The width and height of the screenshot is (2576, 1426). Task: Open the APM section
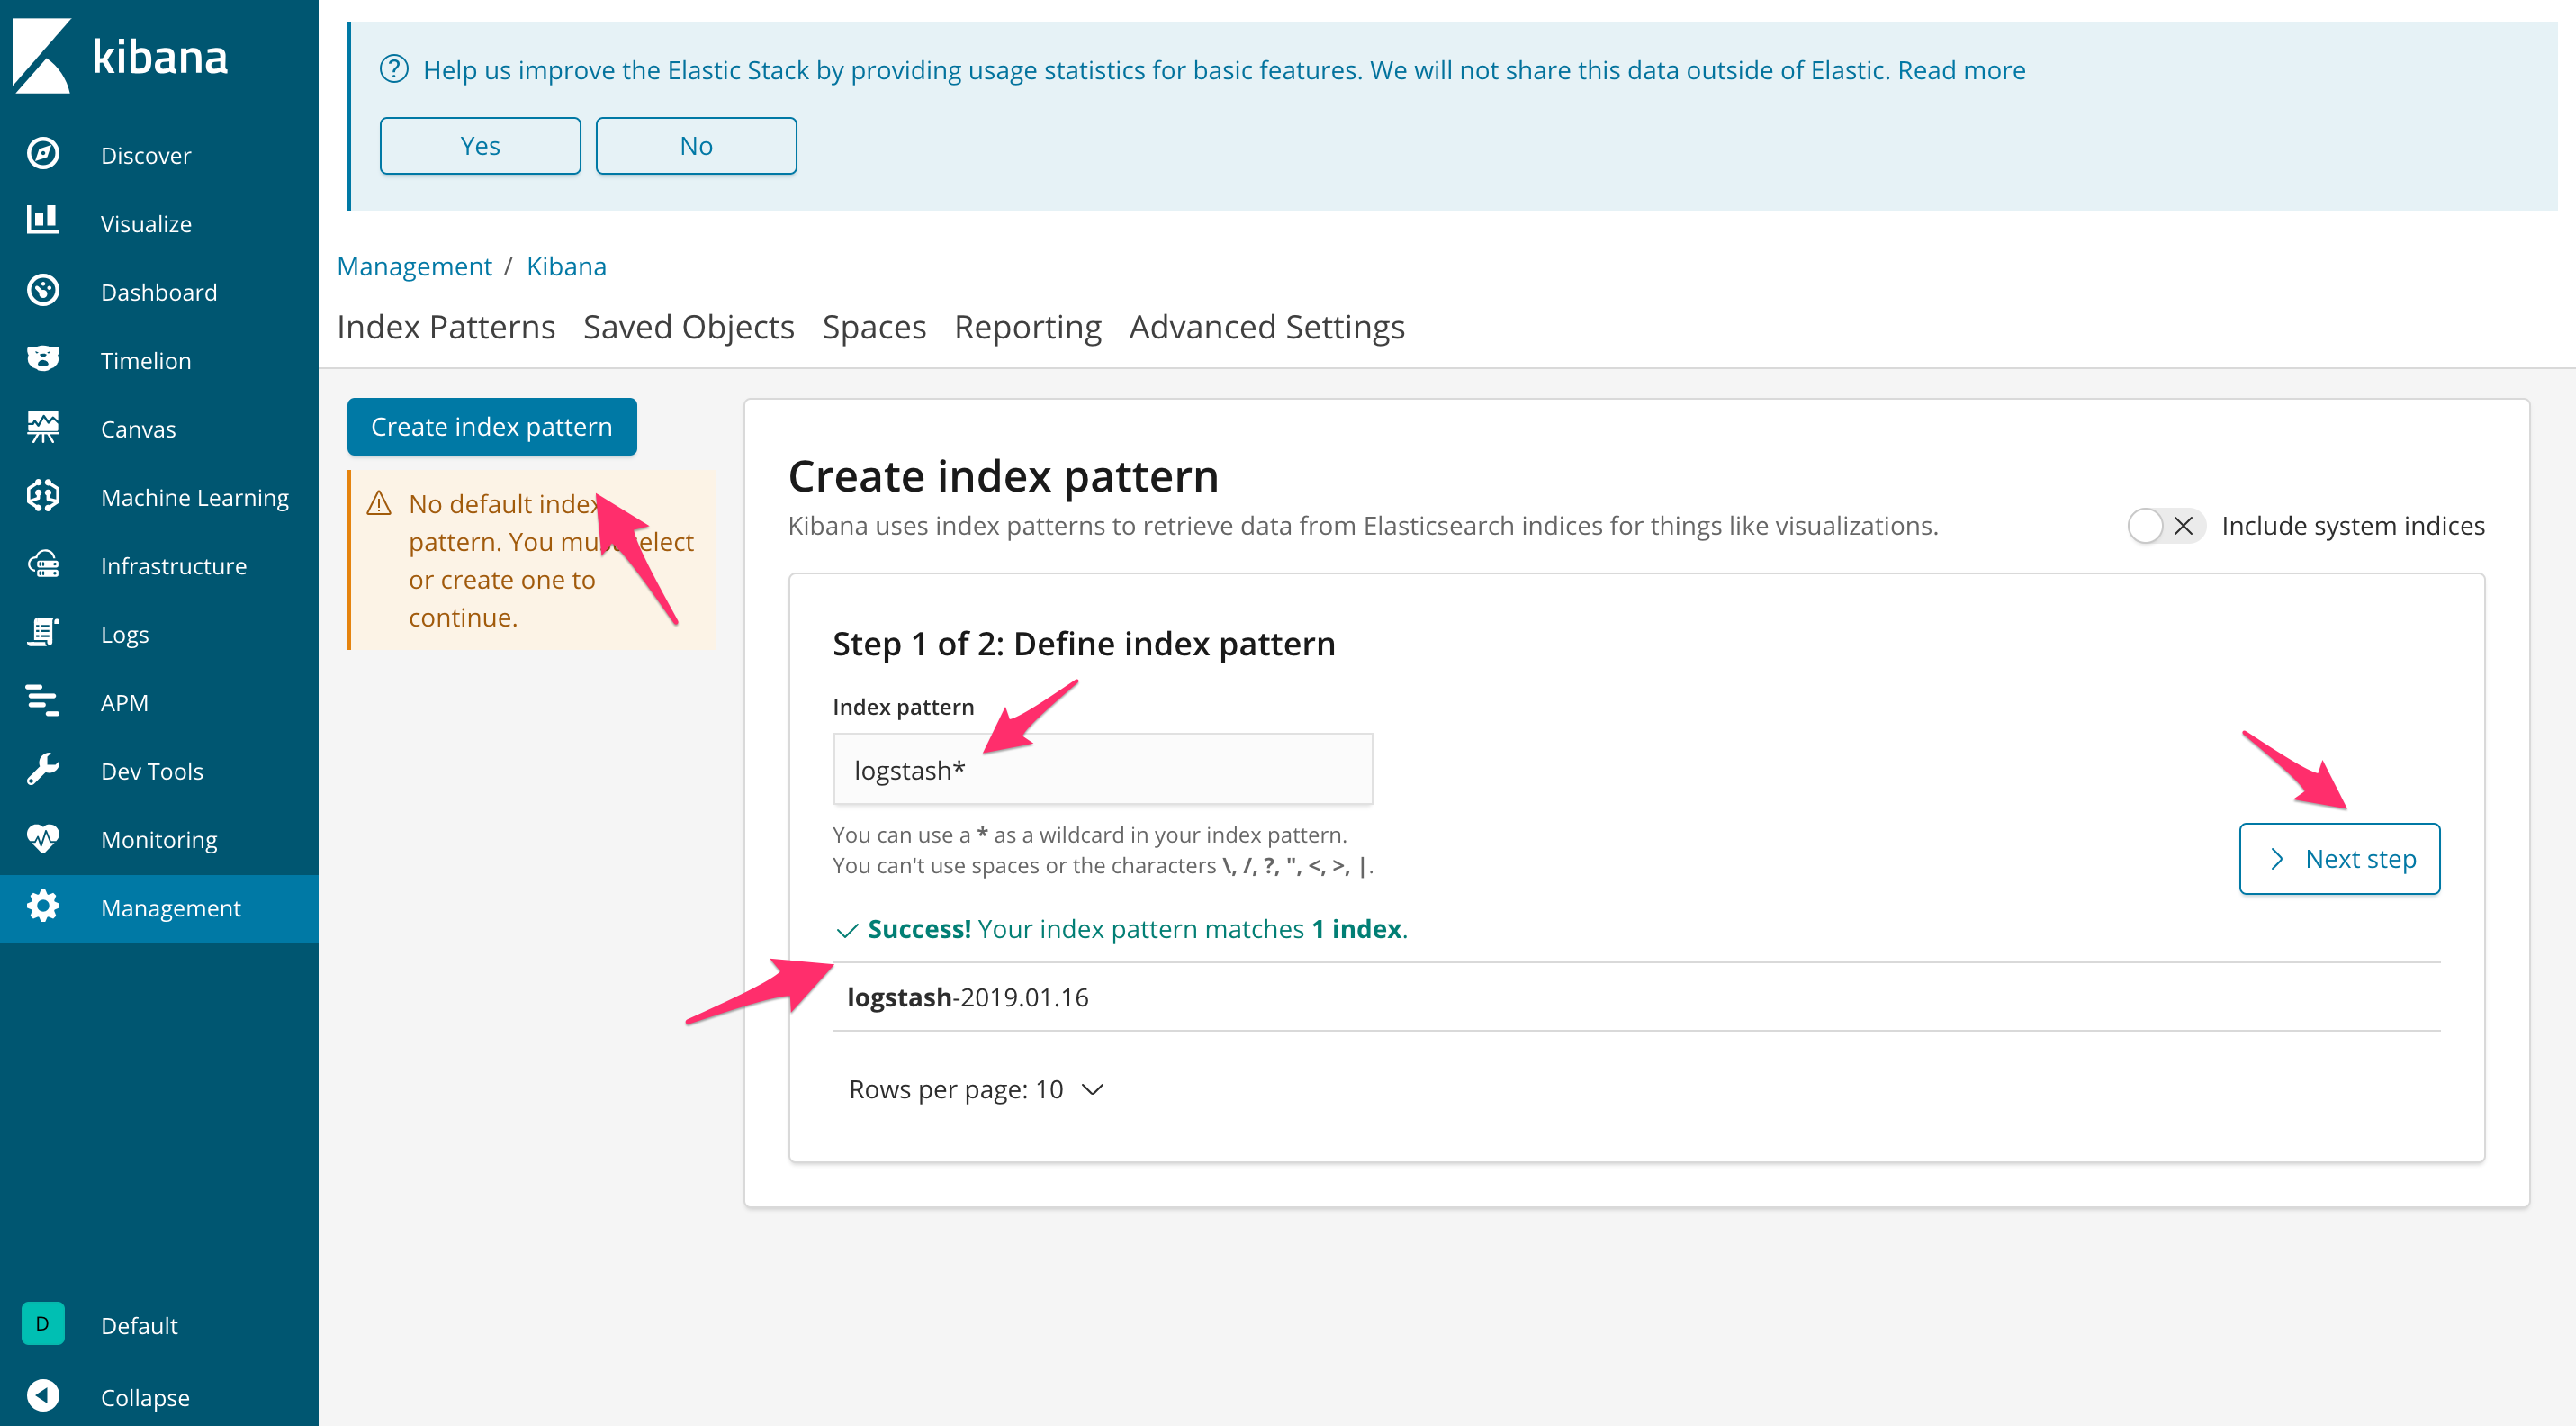click(x=124, y=702)
